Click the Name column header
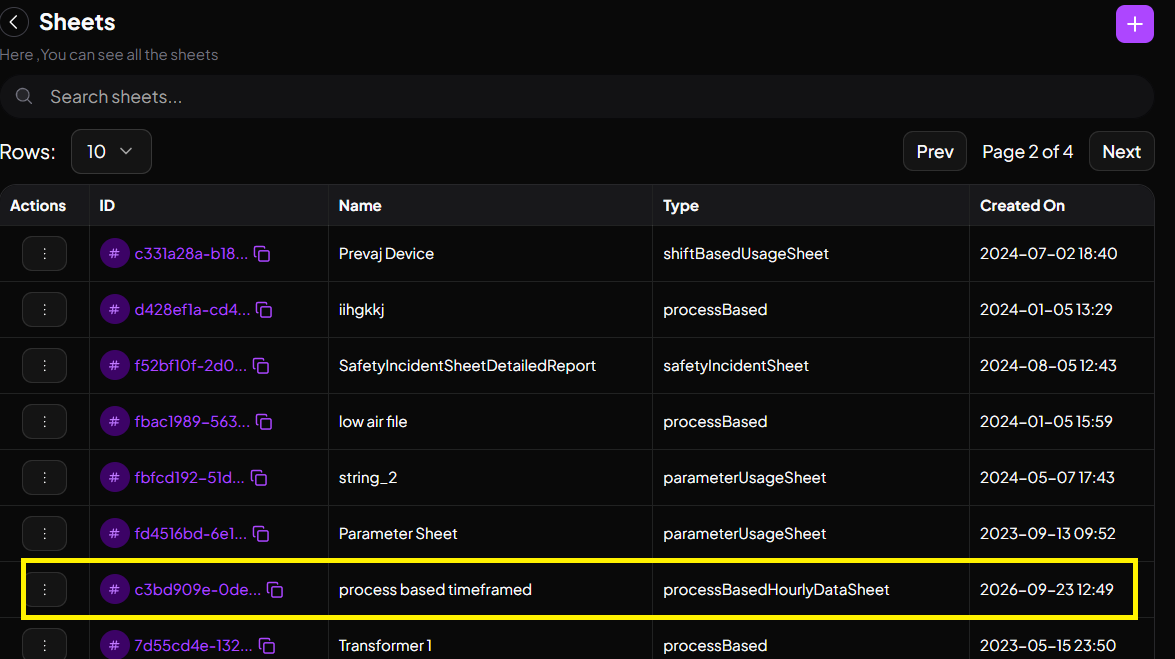This screenshot has height=659, width=1175. coord(360,205)
